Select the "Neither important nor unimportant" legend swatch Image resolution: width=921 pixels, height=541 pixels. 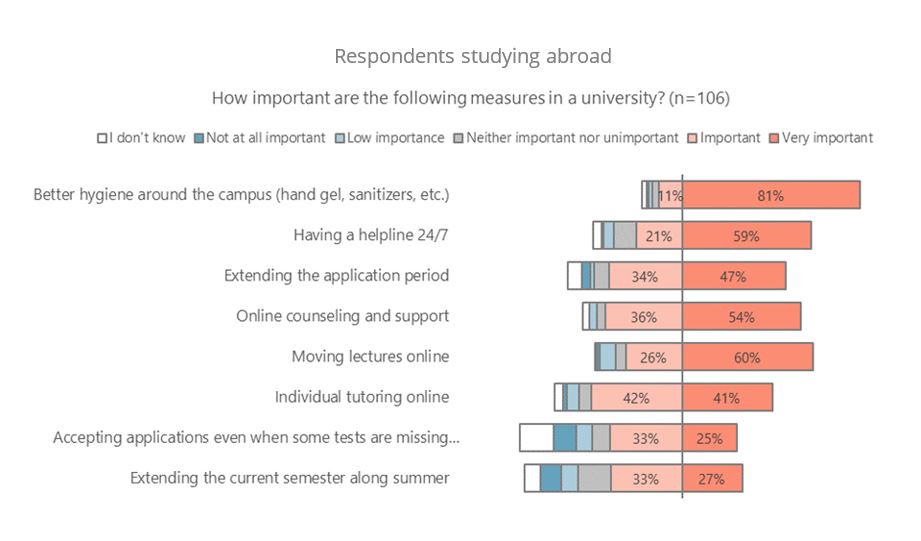pyautogui.click(x=460, y=138)
